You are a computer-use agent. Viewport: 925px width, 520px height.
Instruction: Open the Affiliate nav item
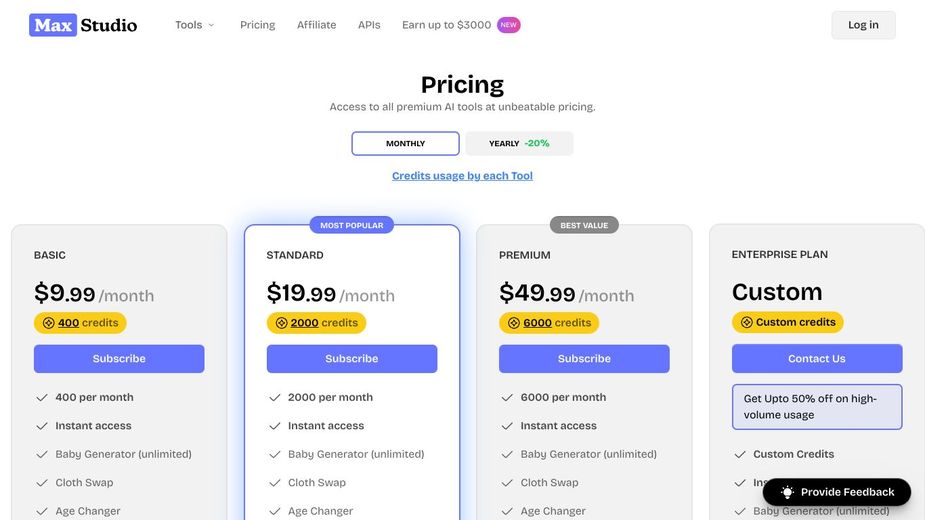tap(316, 25)
